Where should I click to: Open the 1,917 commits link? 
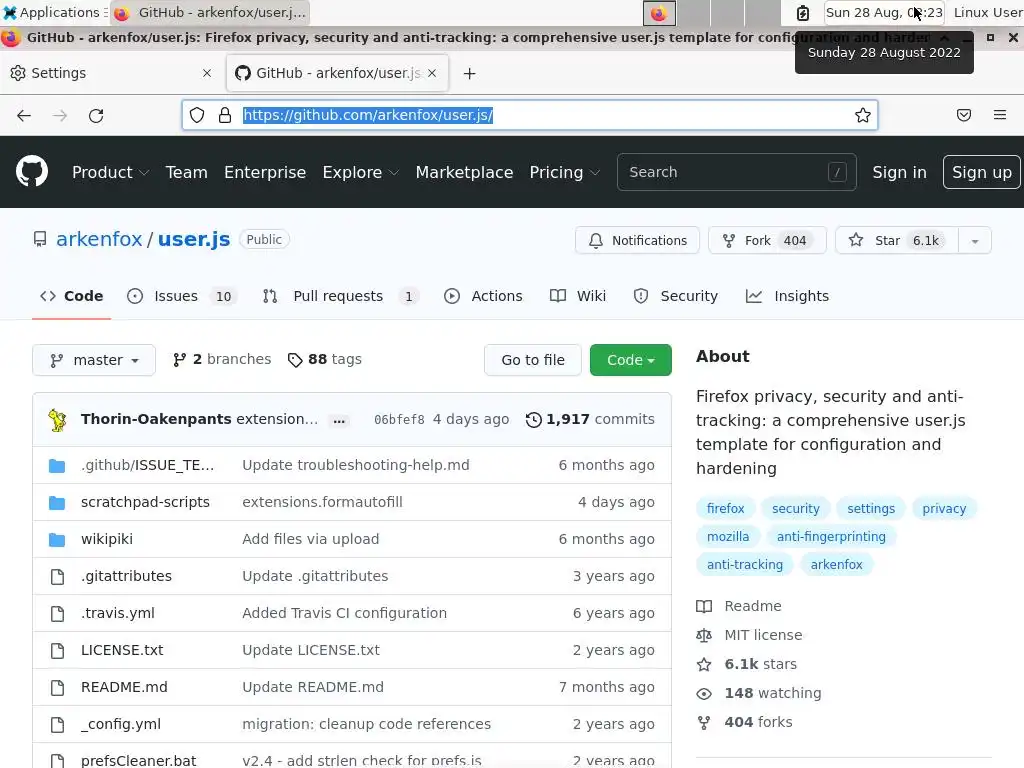[x=590, y=419]
